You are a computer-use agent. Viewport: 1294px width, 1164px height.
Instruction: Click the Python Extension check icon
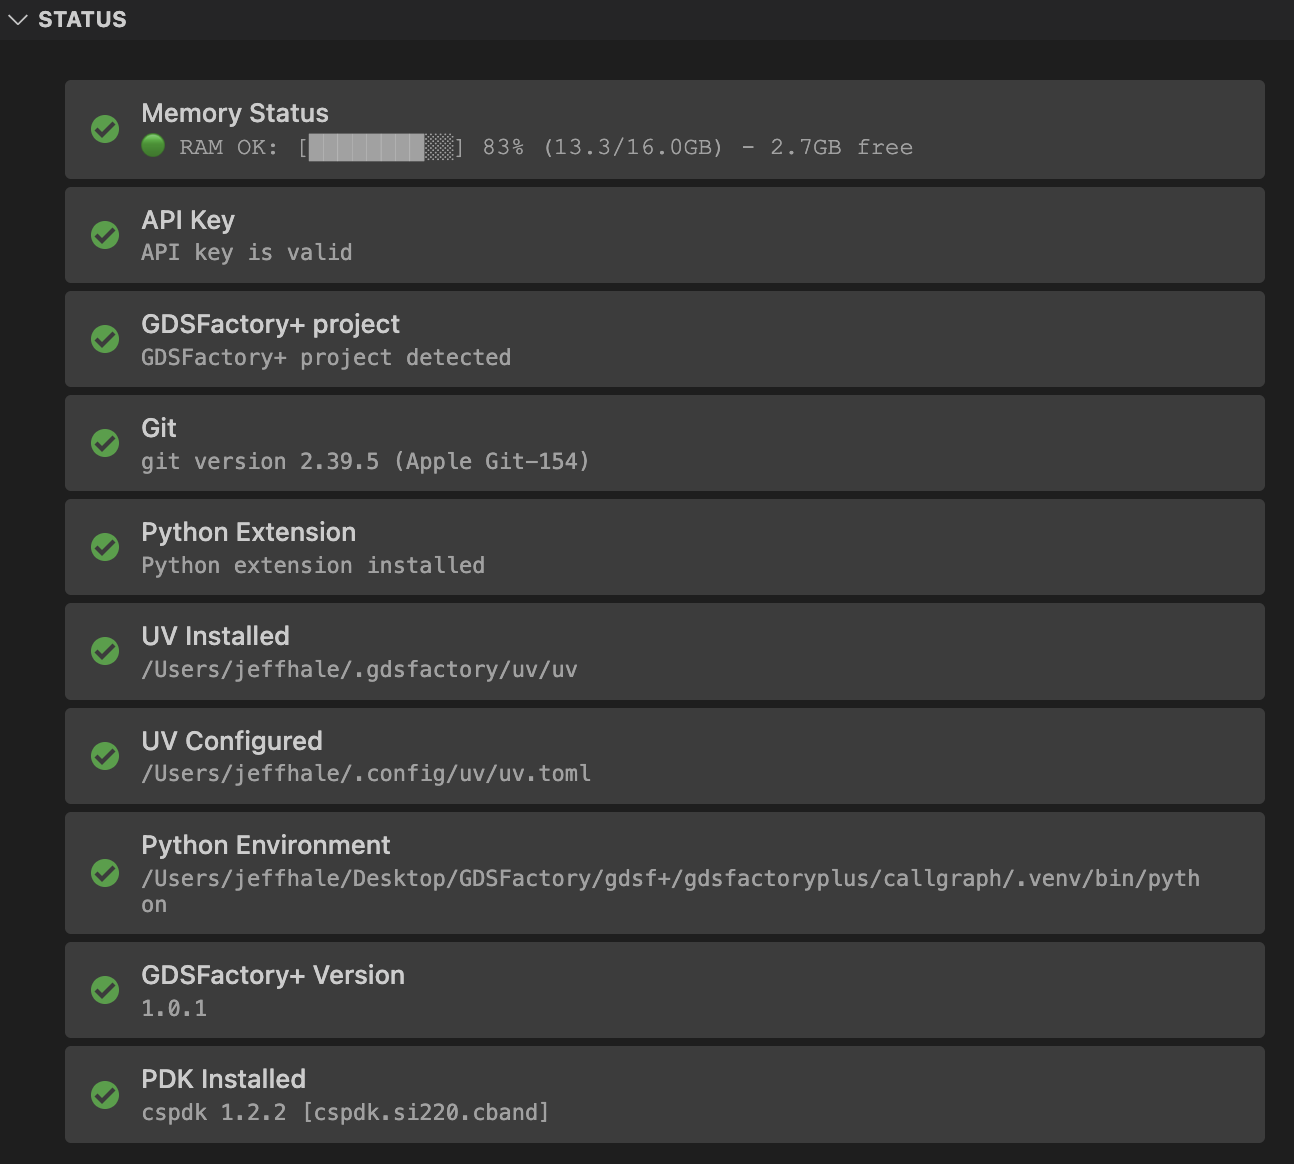(105, 547)
